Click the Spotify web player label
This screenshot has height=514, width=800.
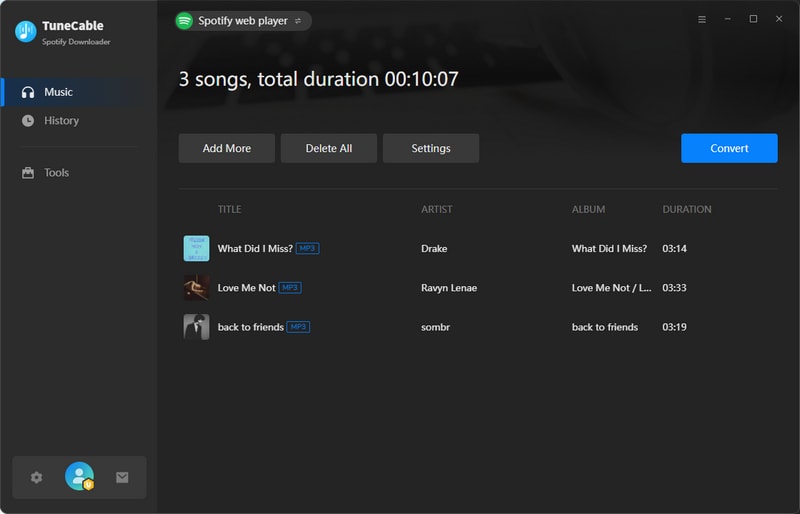[x=243, y=21]
